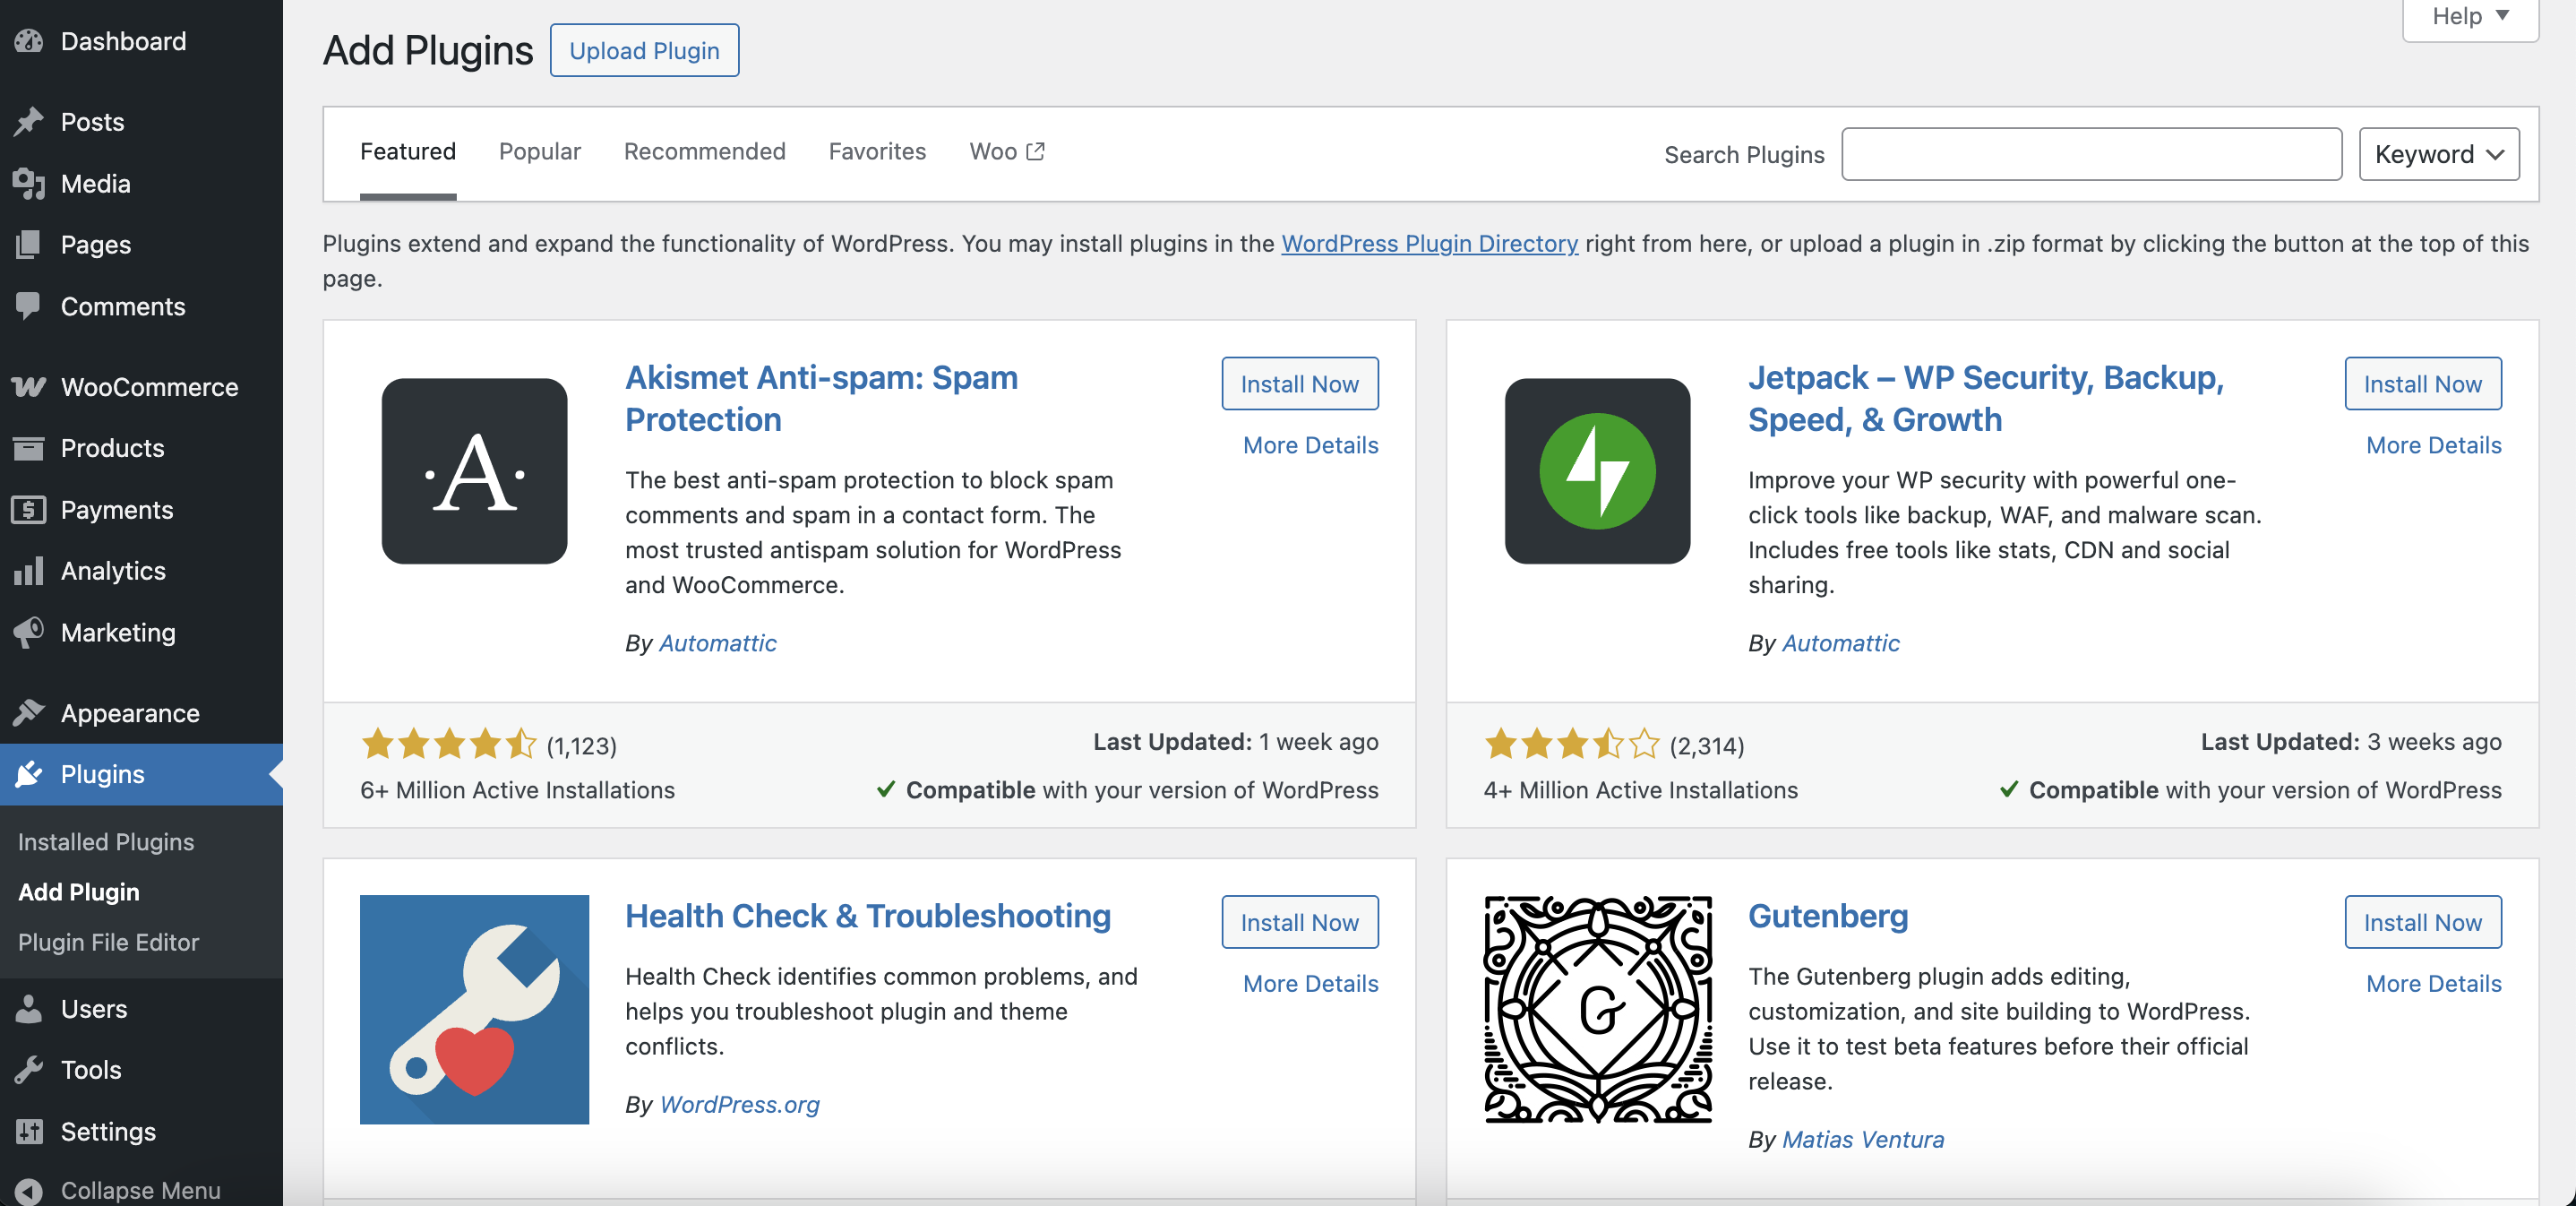2576x1206 pixels.
Task: Click the Payments dollar icon
Action: coord(29,510)
